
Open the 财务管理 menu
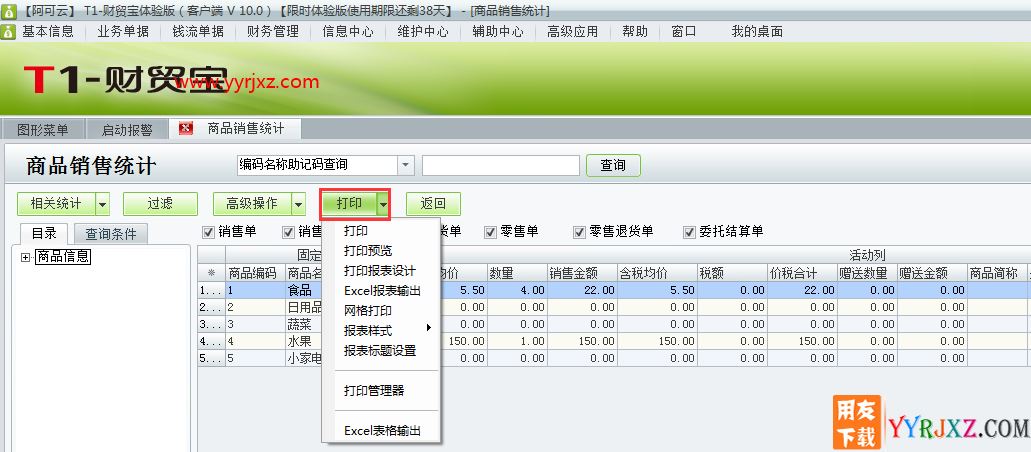273,32
